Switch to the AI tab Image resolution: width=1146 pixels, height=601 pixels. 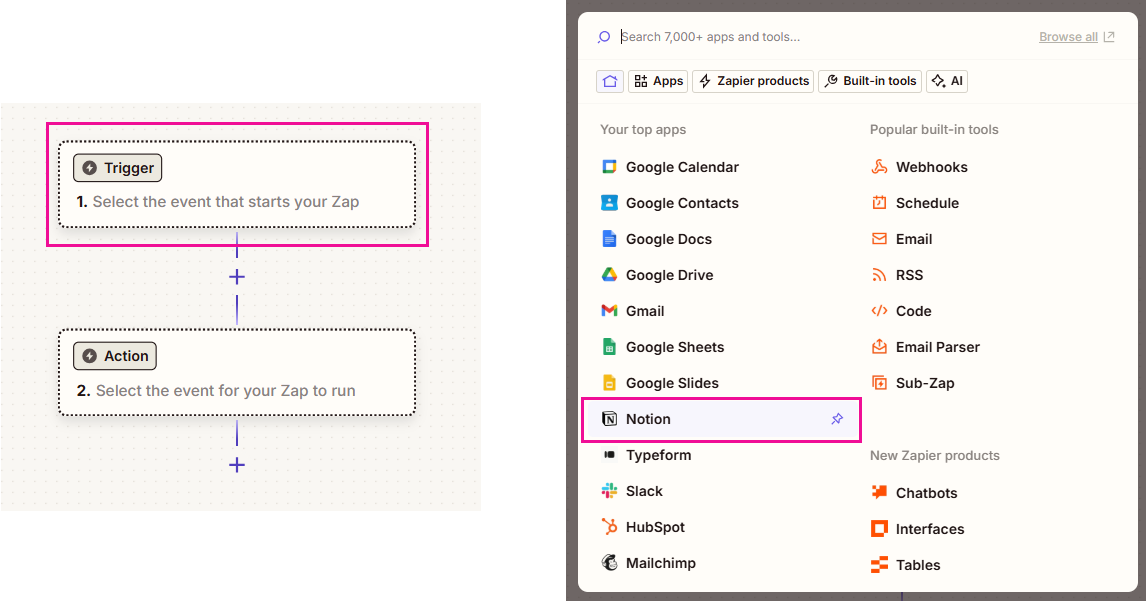[x=947, y=81]
